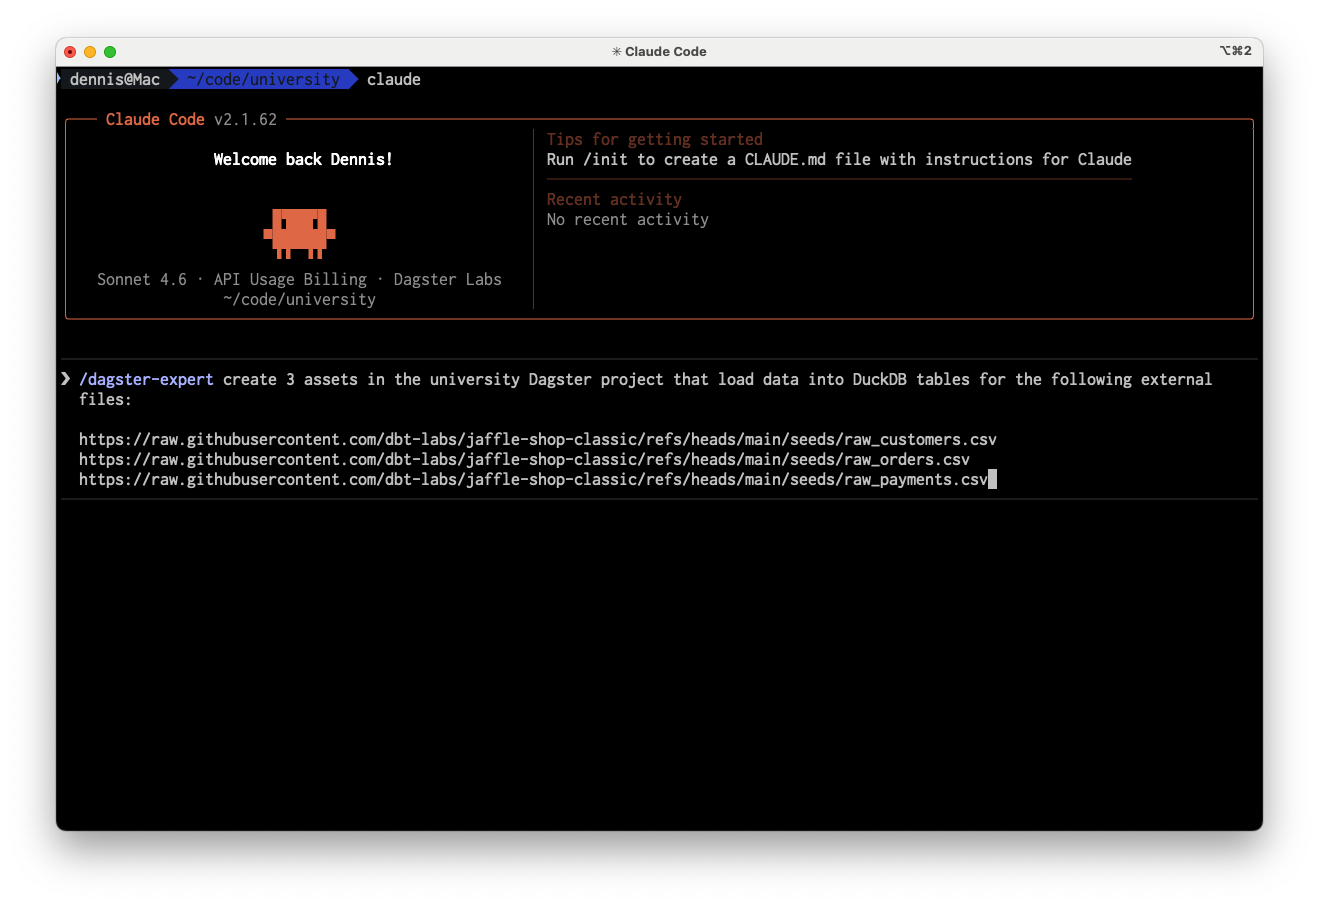Screen dimensions: 1319x905
Task: Open the raw_payments.csv URL
Action: click(533, 479)
